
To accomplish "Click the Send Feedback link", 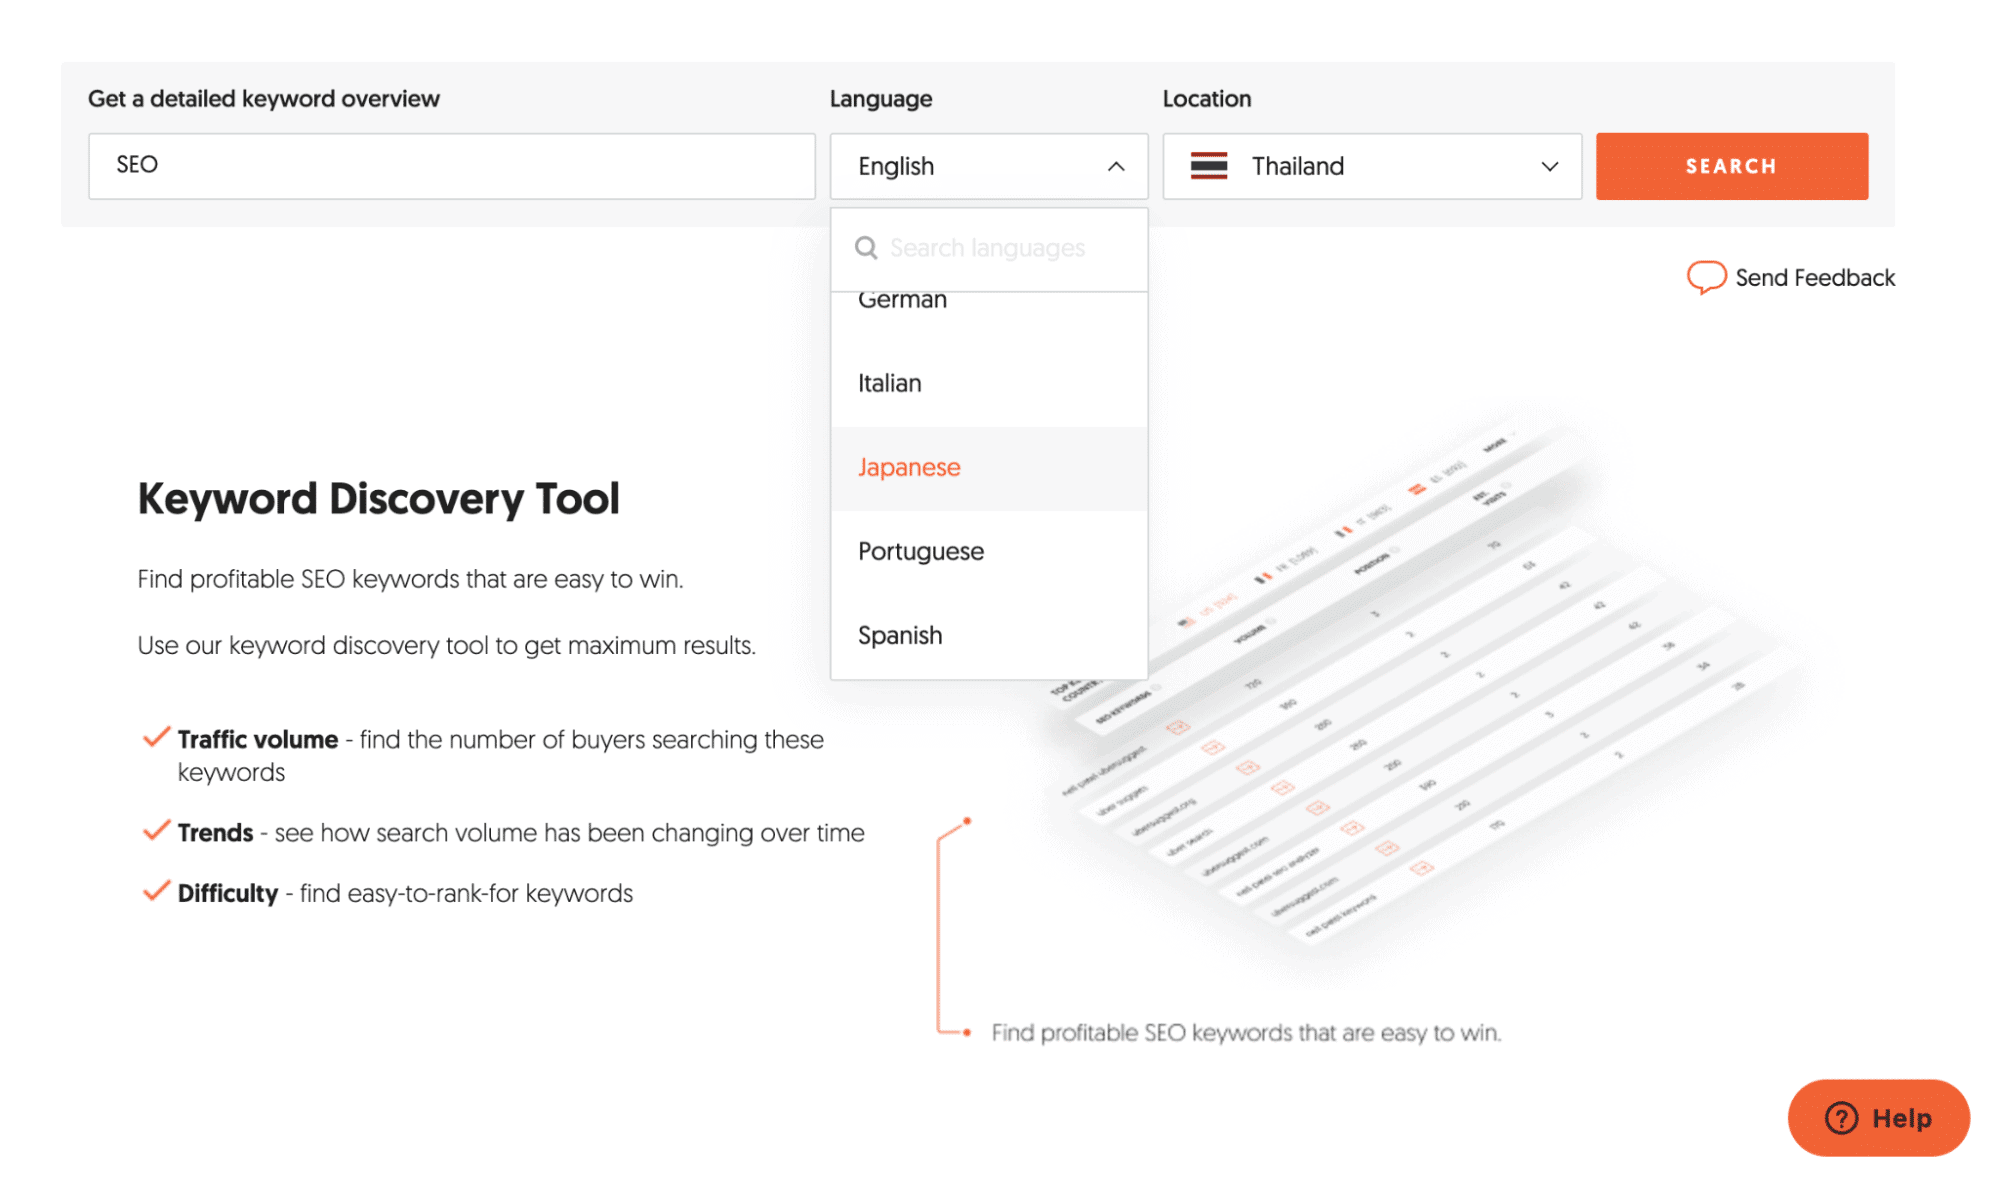I will [x=1815, y=277].
